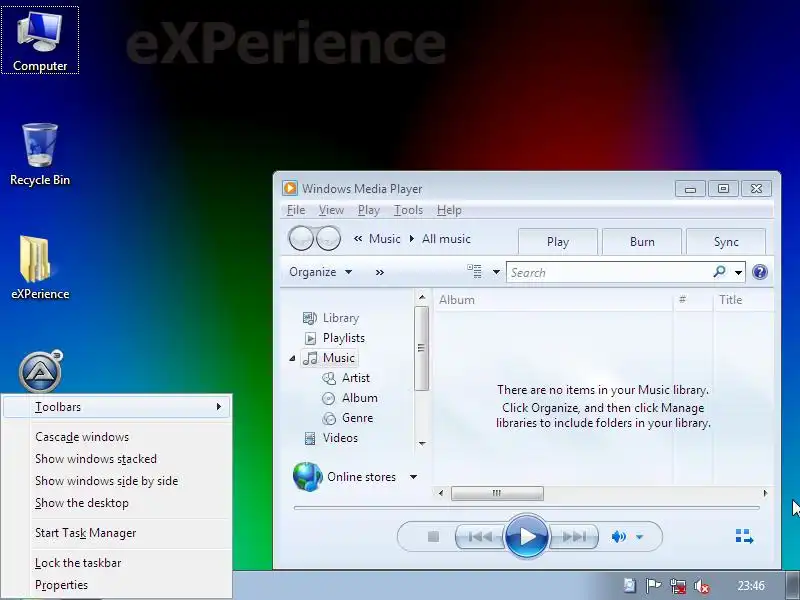Skip to previous track
Screen dimensions: 800x600
click(x=480, y=537)
